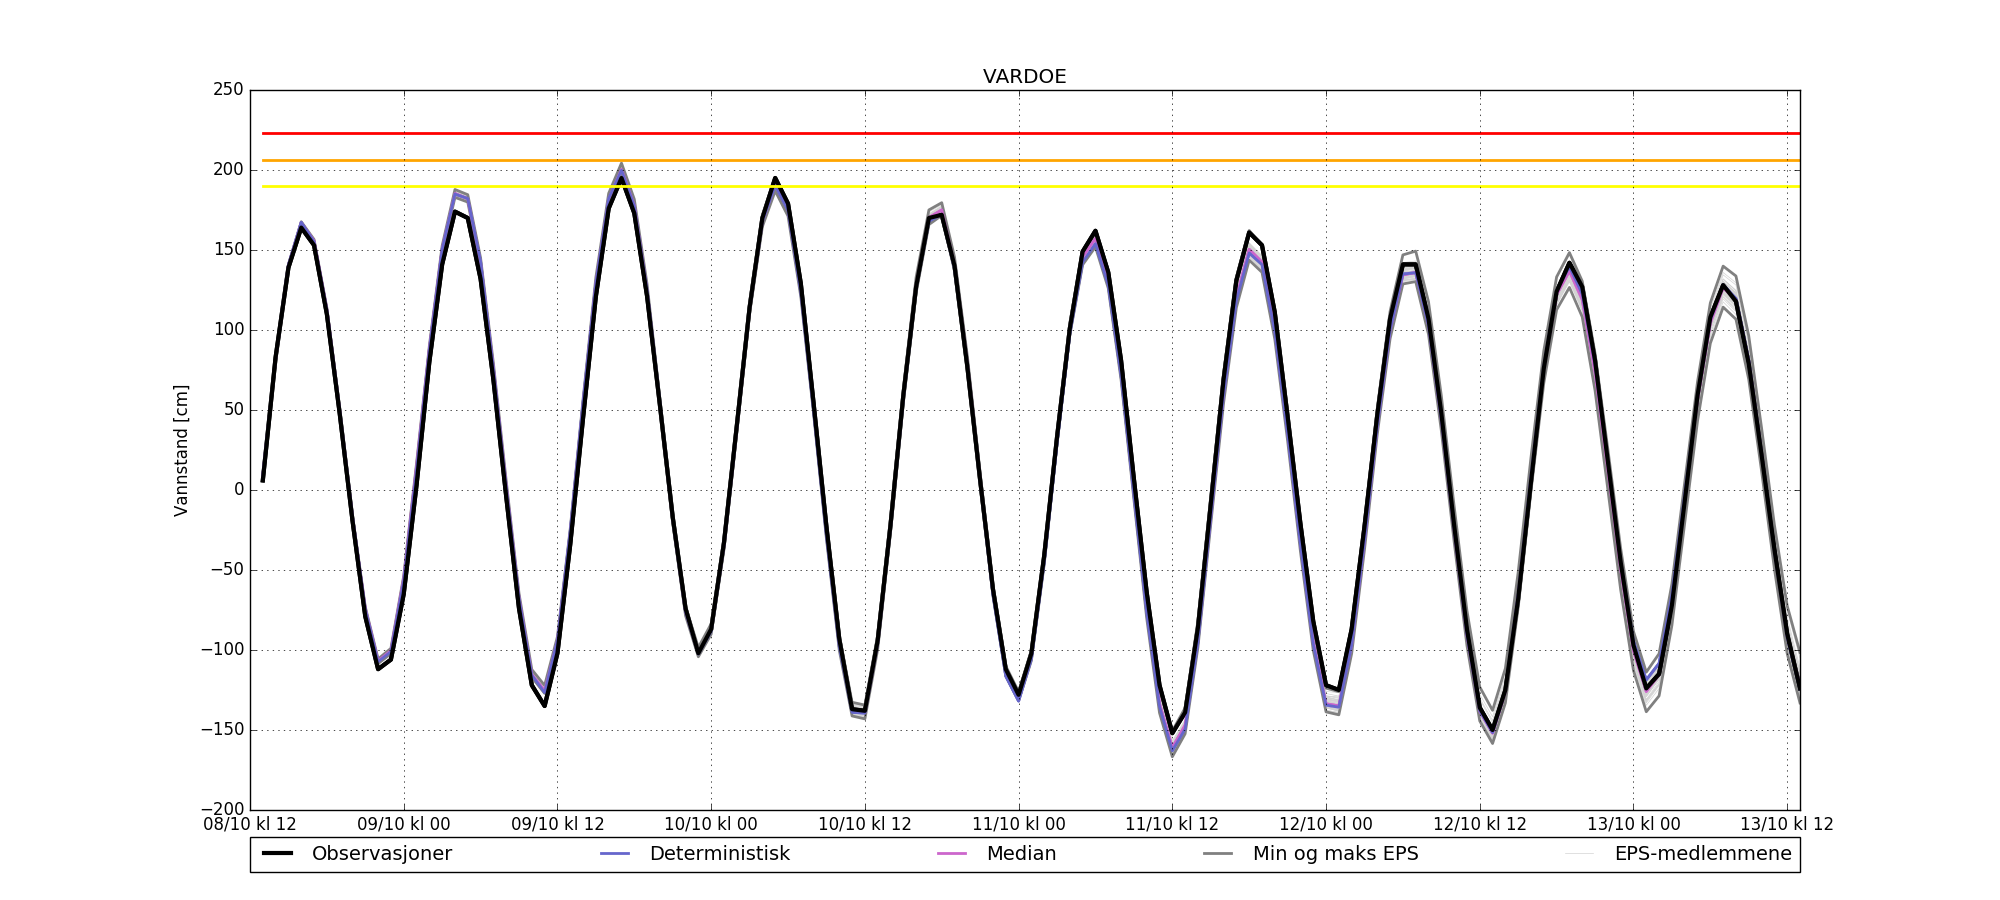Click the VARDOE chart title

[1024, 77]
